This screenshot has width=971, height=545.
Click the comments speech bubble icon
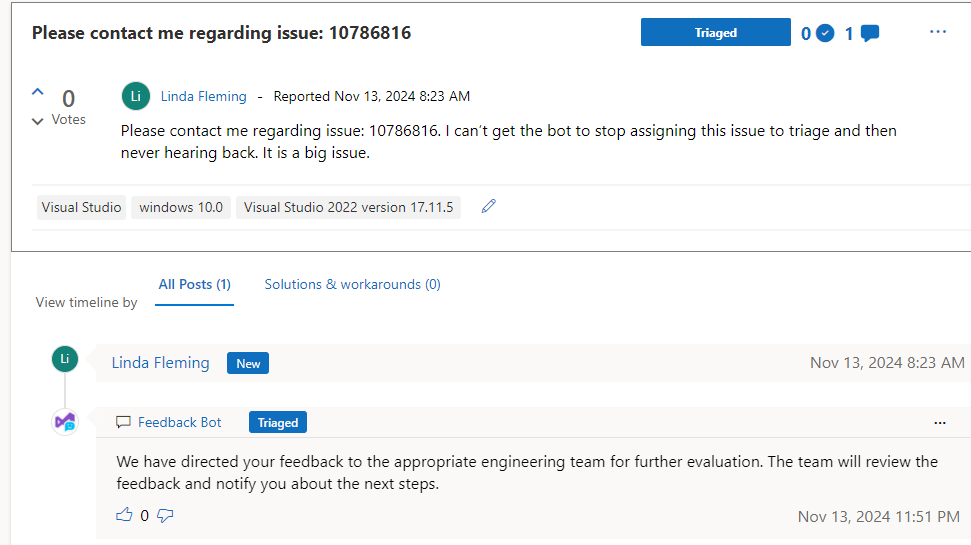pyautogui.click(x=869, y=33)
